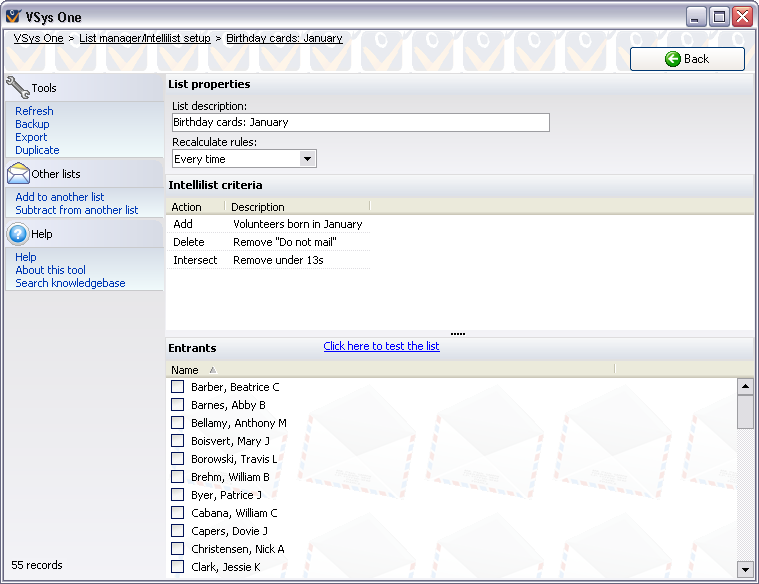Click the Action column header

196,207
